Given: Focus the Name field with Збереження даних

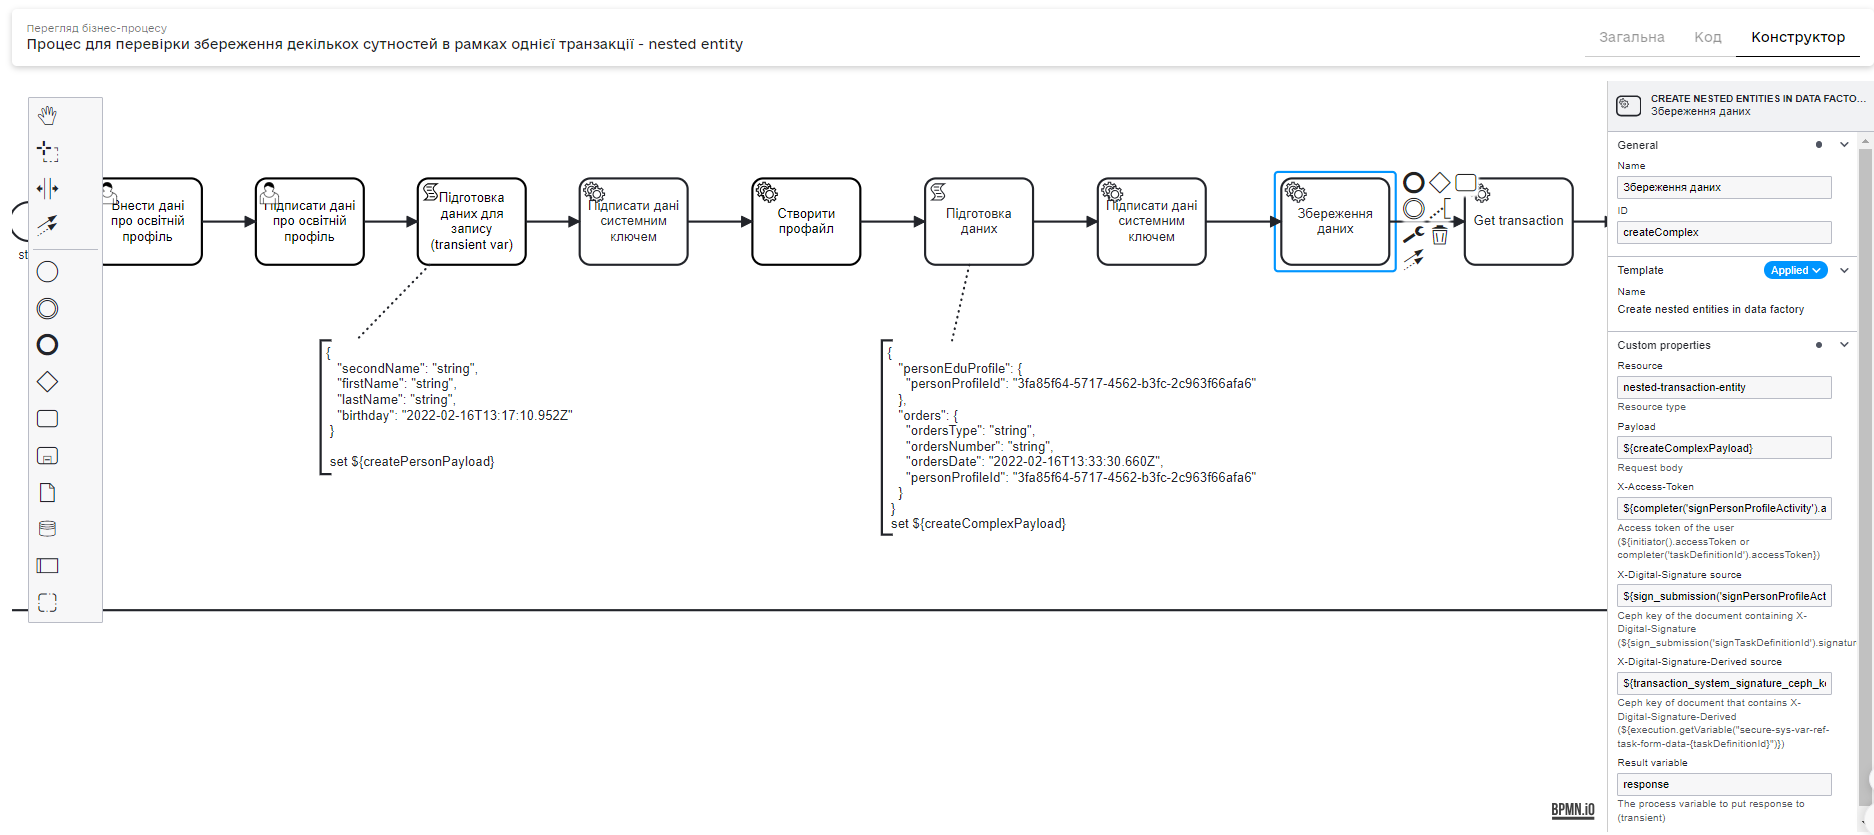Looking at the screenshot, I should coord(1724,187).
